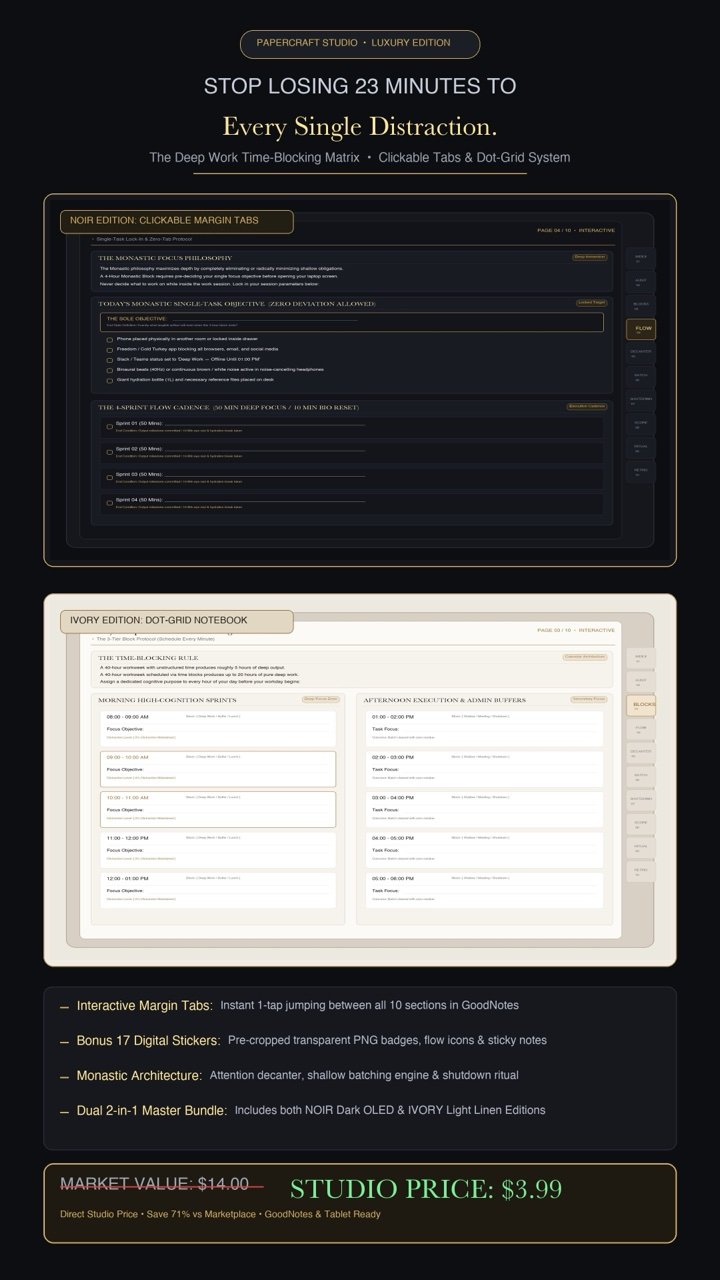Click 'MORNING HIGH-COGNITION SPRINTS' column heading
720x1280 pixels.
(x=167, y=700)
